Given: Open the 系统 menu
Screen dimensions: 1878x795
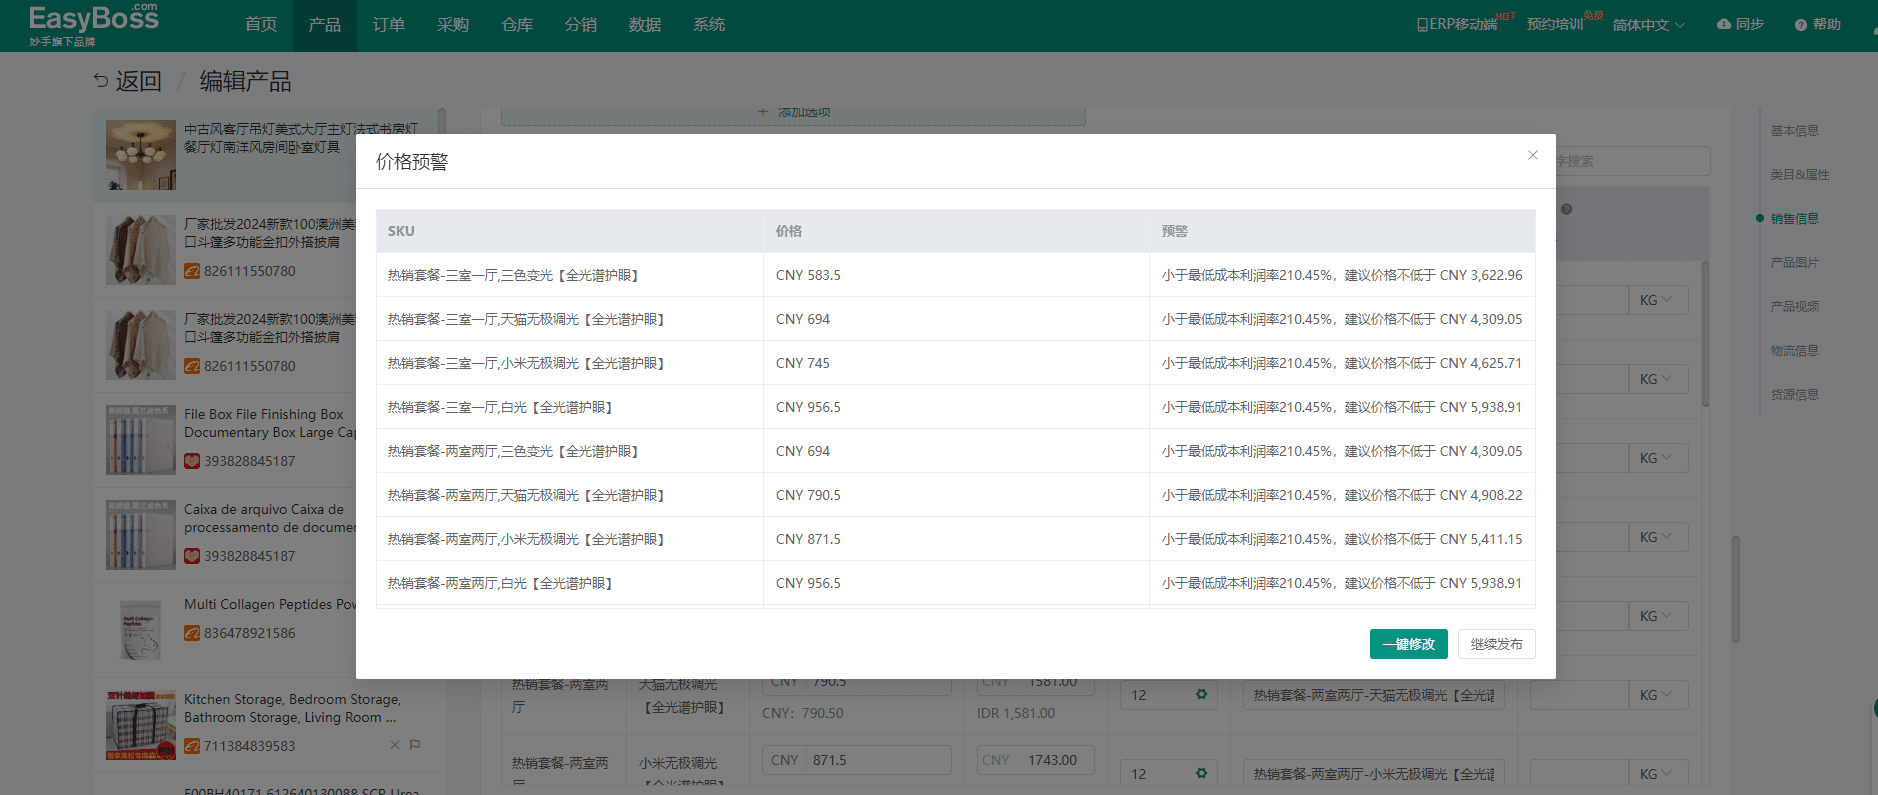Looking at the screenshot, I should pos(709,25).
